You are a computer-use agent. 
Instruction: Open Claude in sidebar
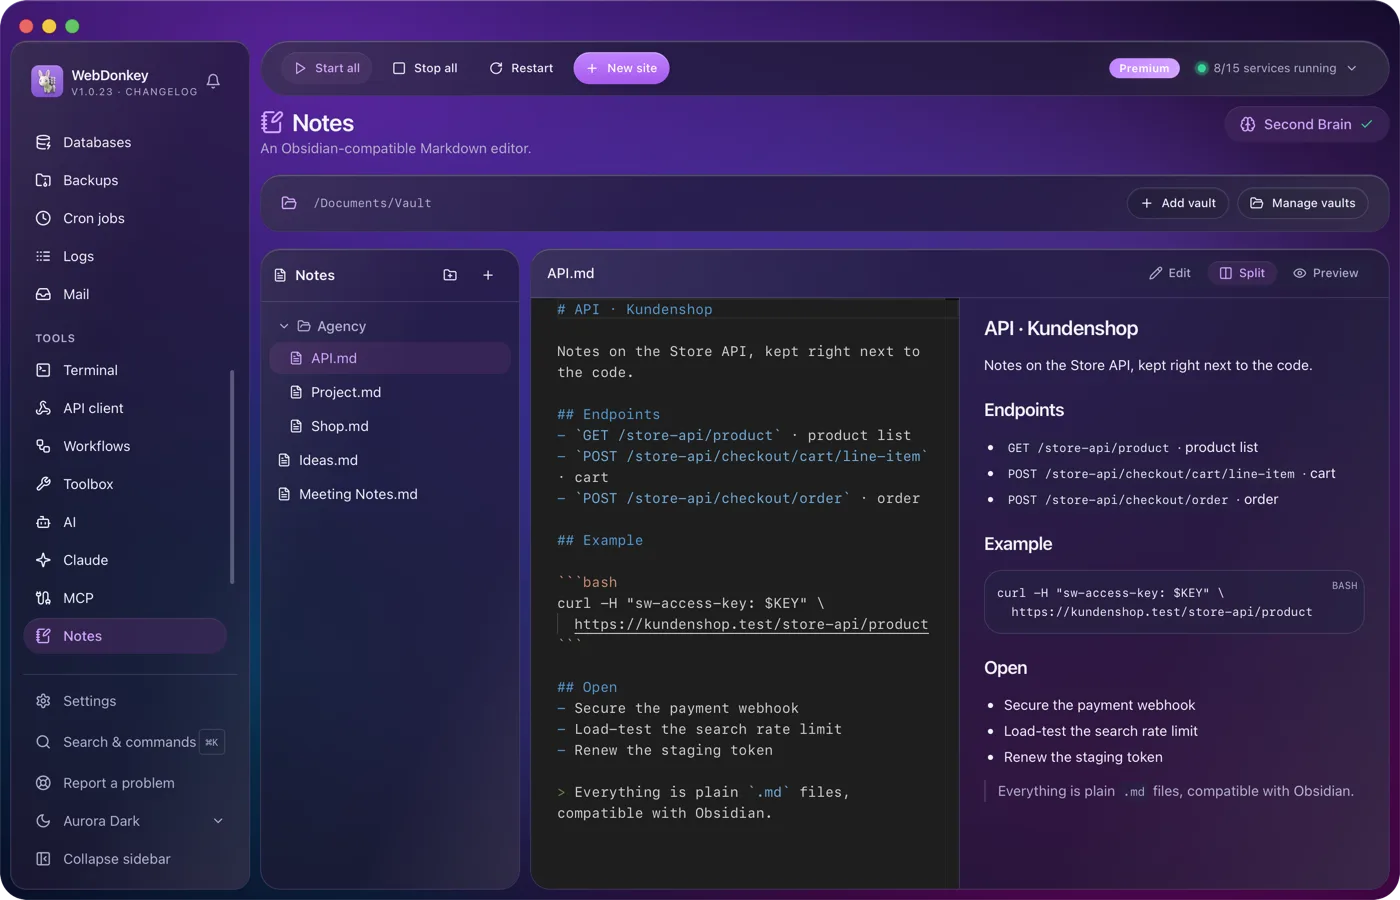126,560
